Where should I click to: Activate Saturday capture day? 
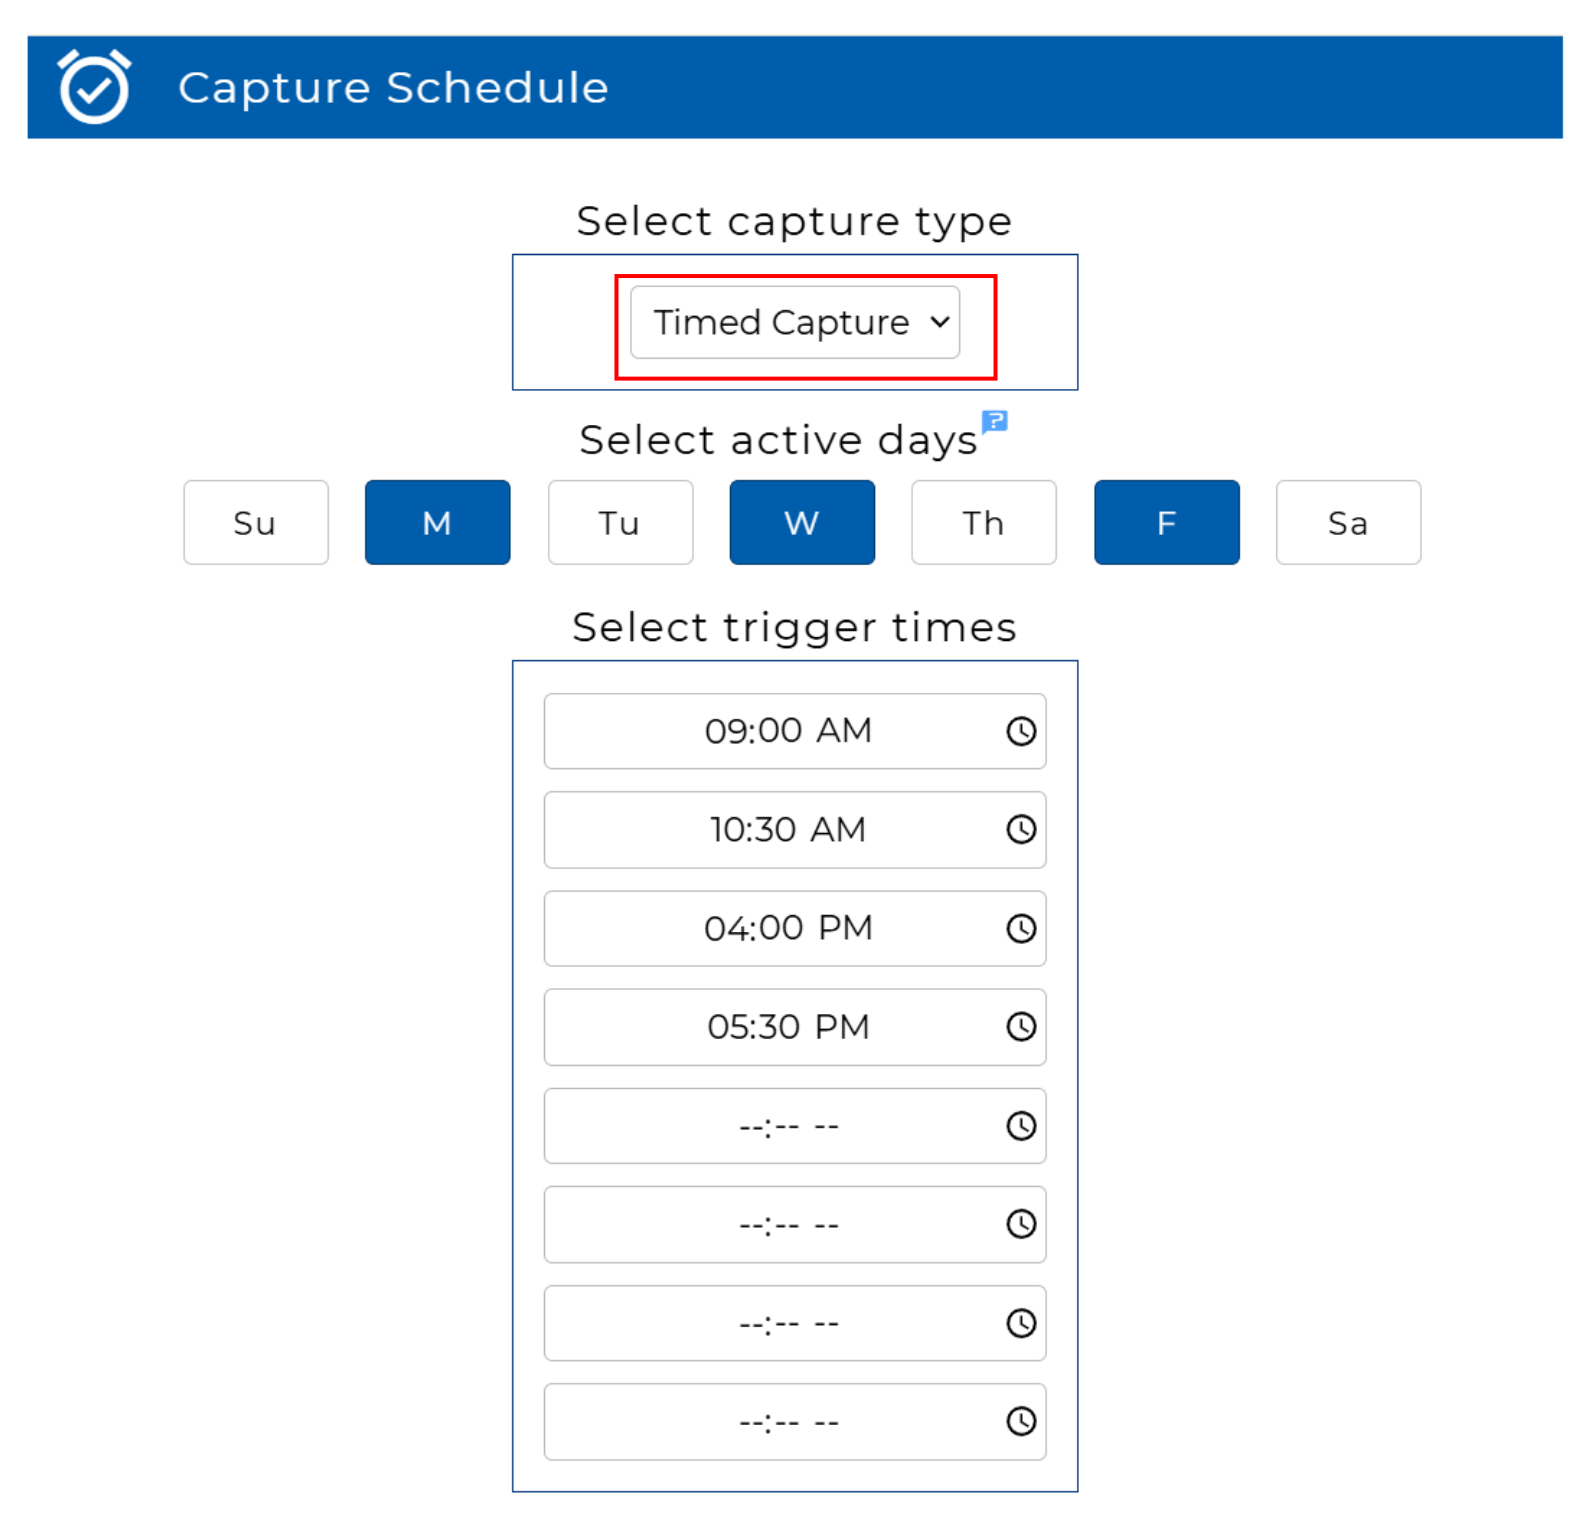coord(1347,523)
